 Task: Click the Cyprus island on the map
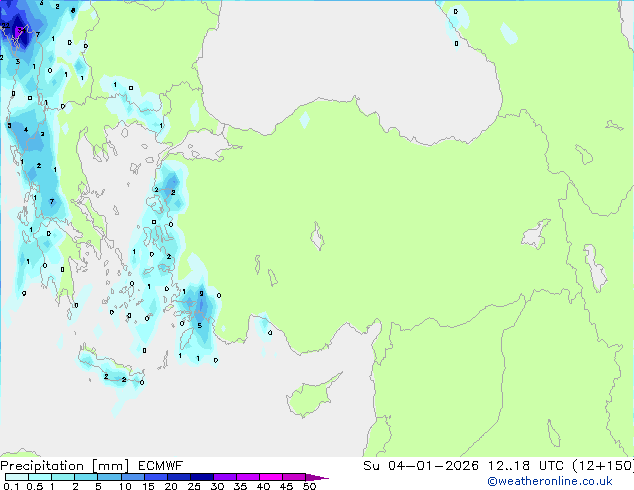point(311,396)
